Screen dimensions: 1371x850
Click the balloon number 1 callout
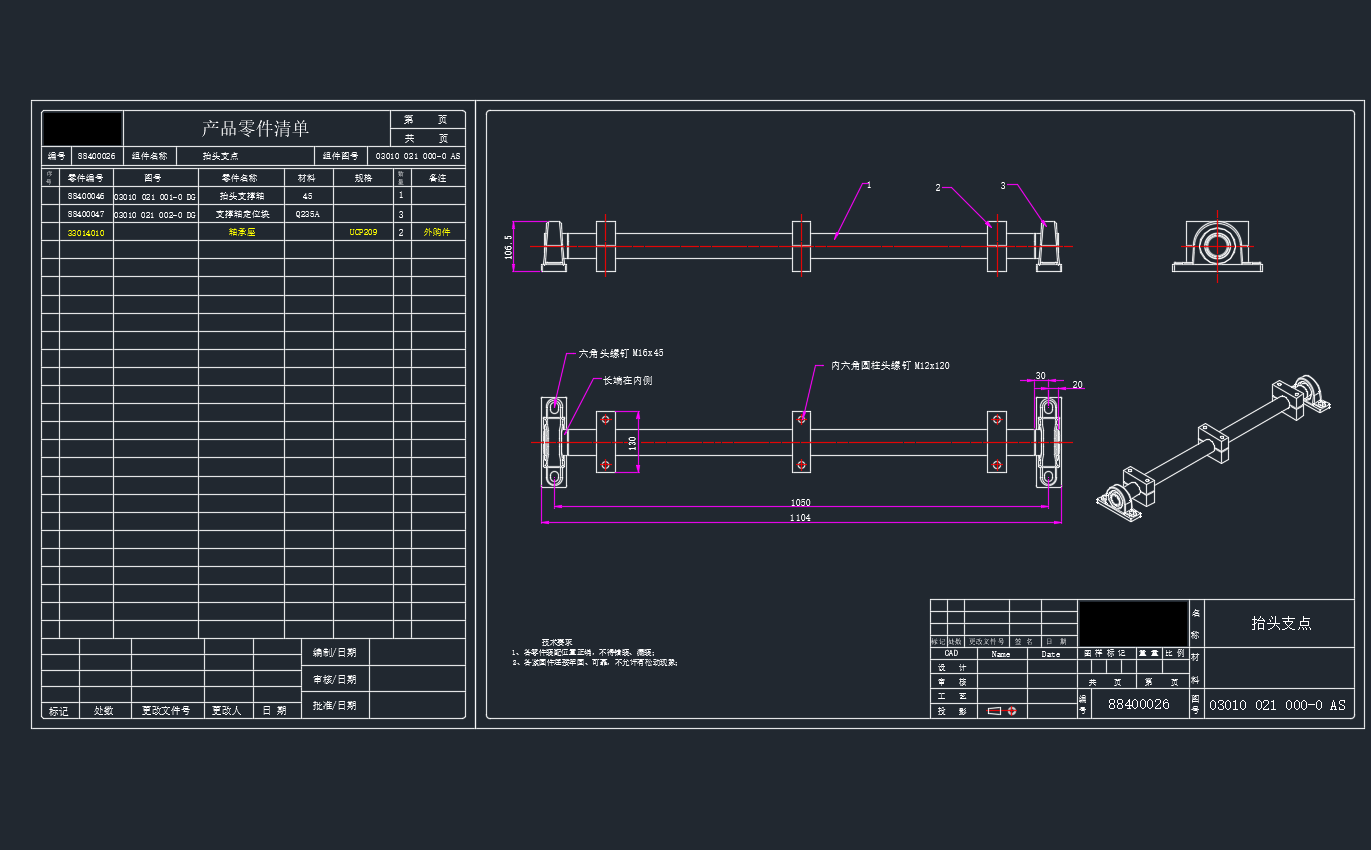tap(868, 185)
